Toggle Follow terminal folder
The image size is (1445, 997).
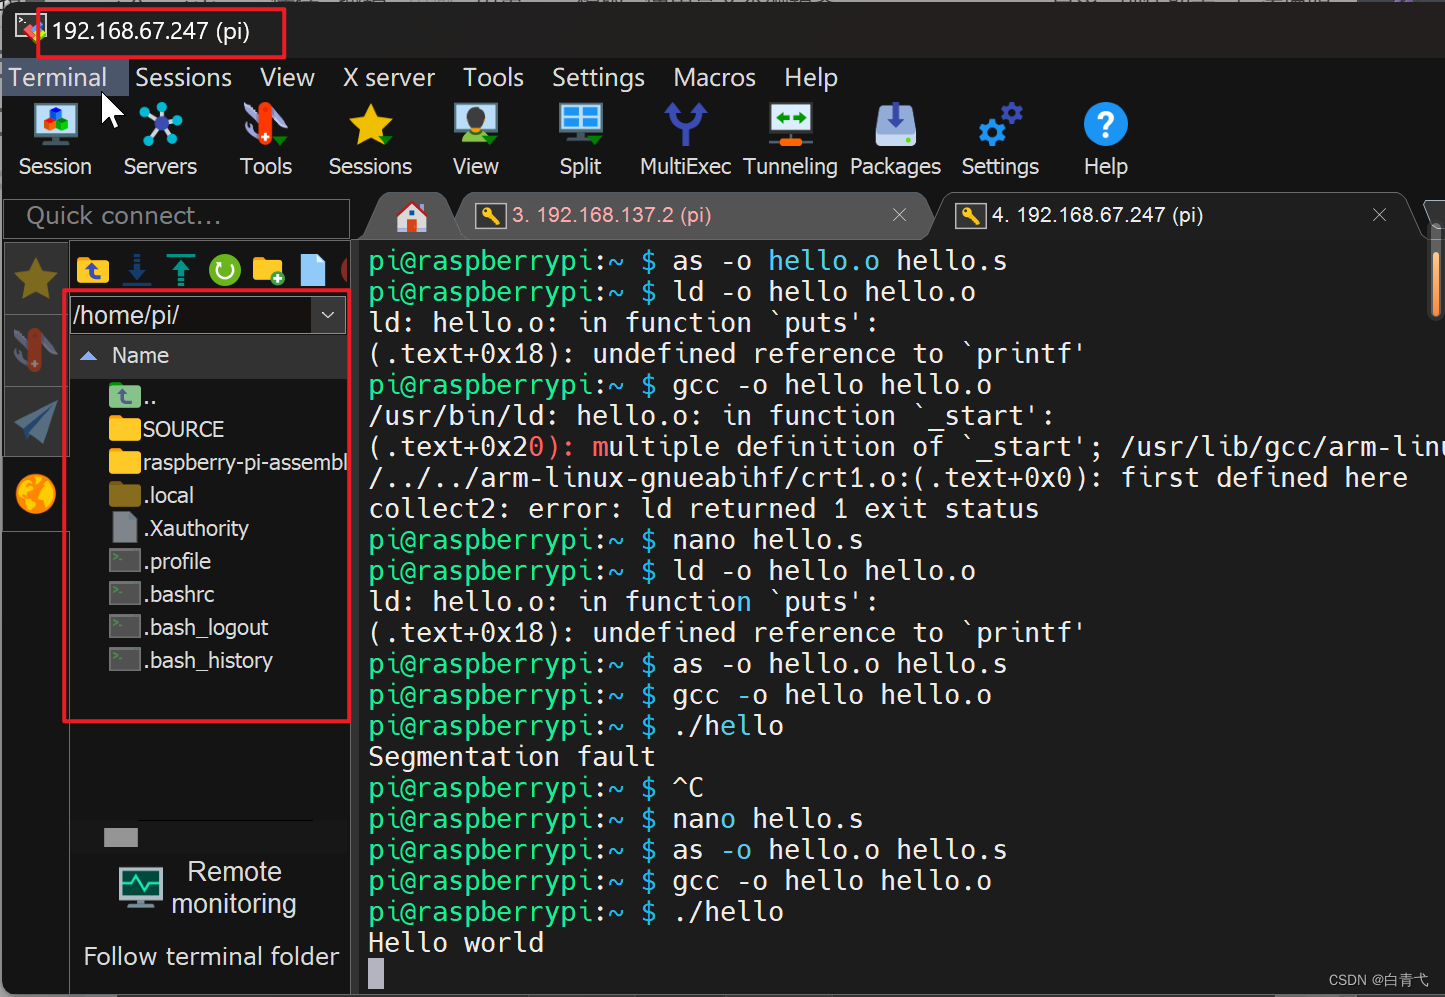pyautogui.click(x=209, y=956)
